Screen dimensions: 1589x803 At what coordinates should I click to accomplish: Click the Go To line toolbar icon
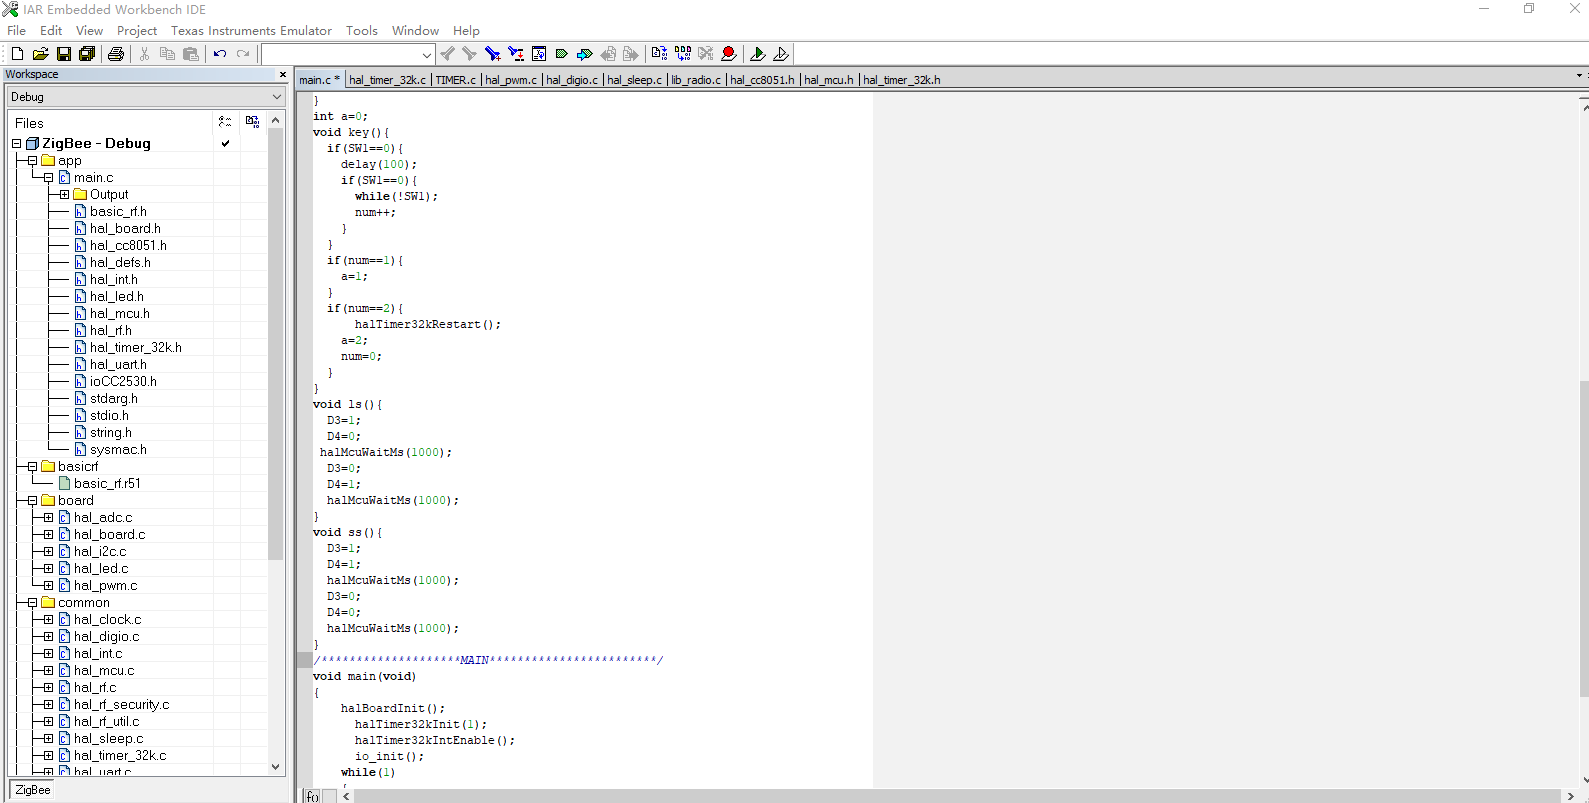click(x=539, y=54)
